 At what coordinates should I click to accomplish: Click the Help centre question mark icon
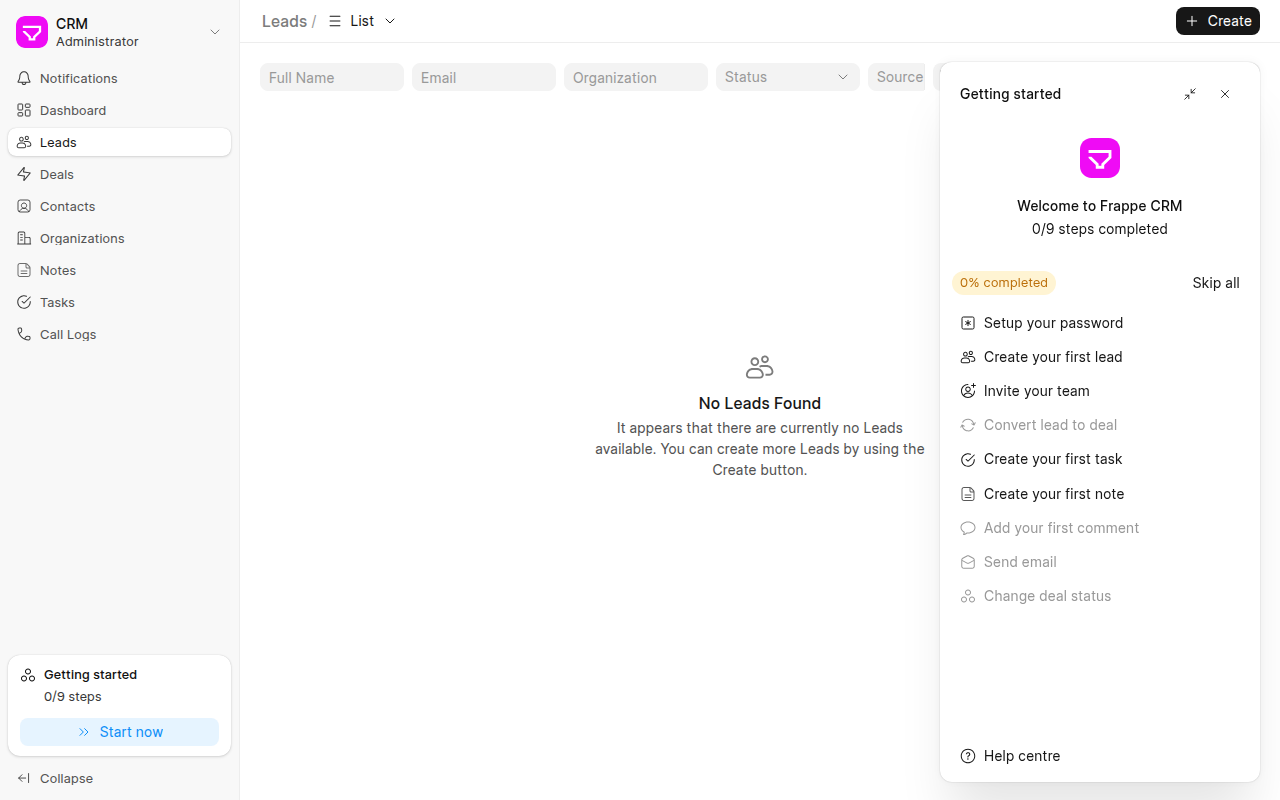point(968,756)
